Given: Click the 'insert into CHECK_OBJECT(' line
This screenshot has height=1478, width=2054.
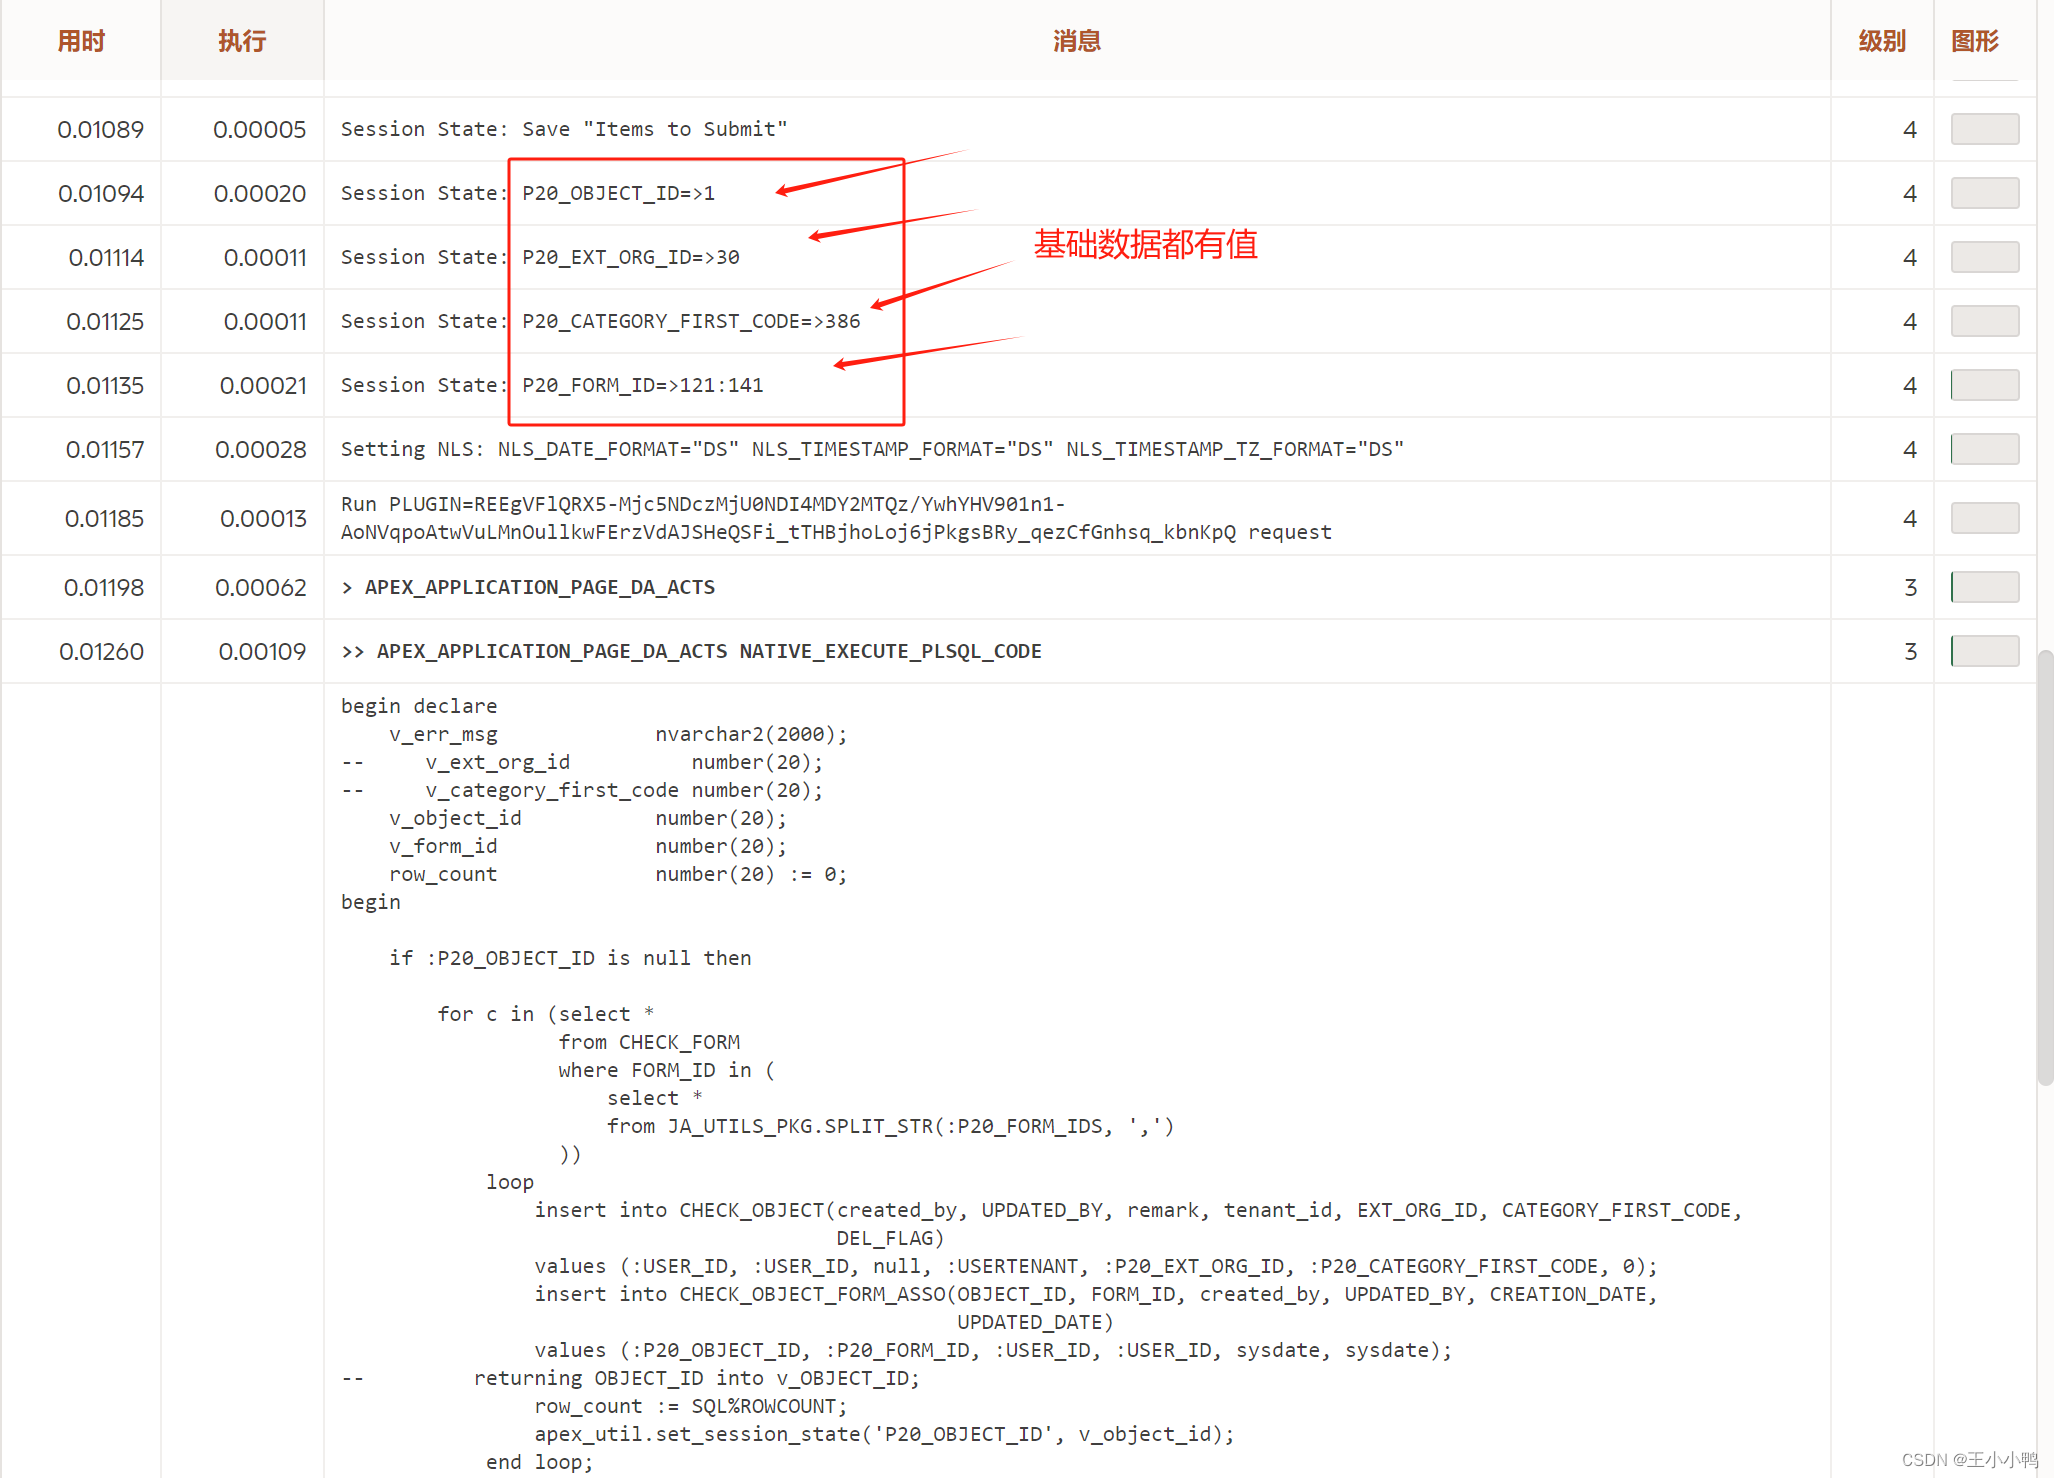Looking at the screenshot, I should coord(1138,1210).
